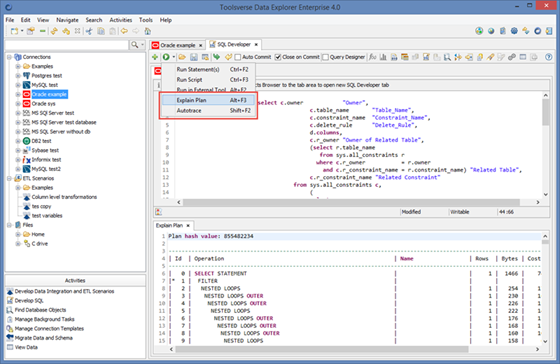The height and width of the screenshot is (364, 560).
Task: Click the lightning bolt icon at top right
Action: 526,31
